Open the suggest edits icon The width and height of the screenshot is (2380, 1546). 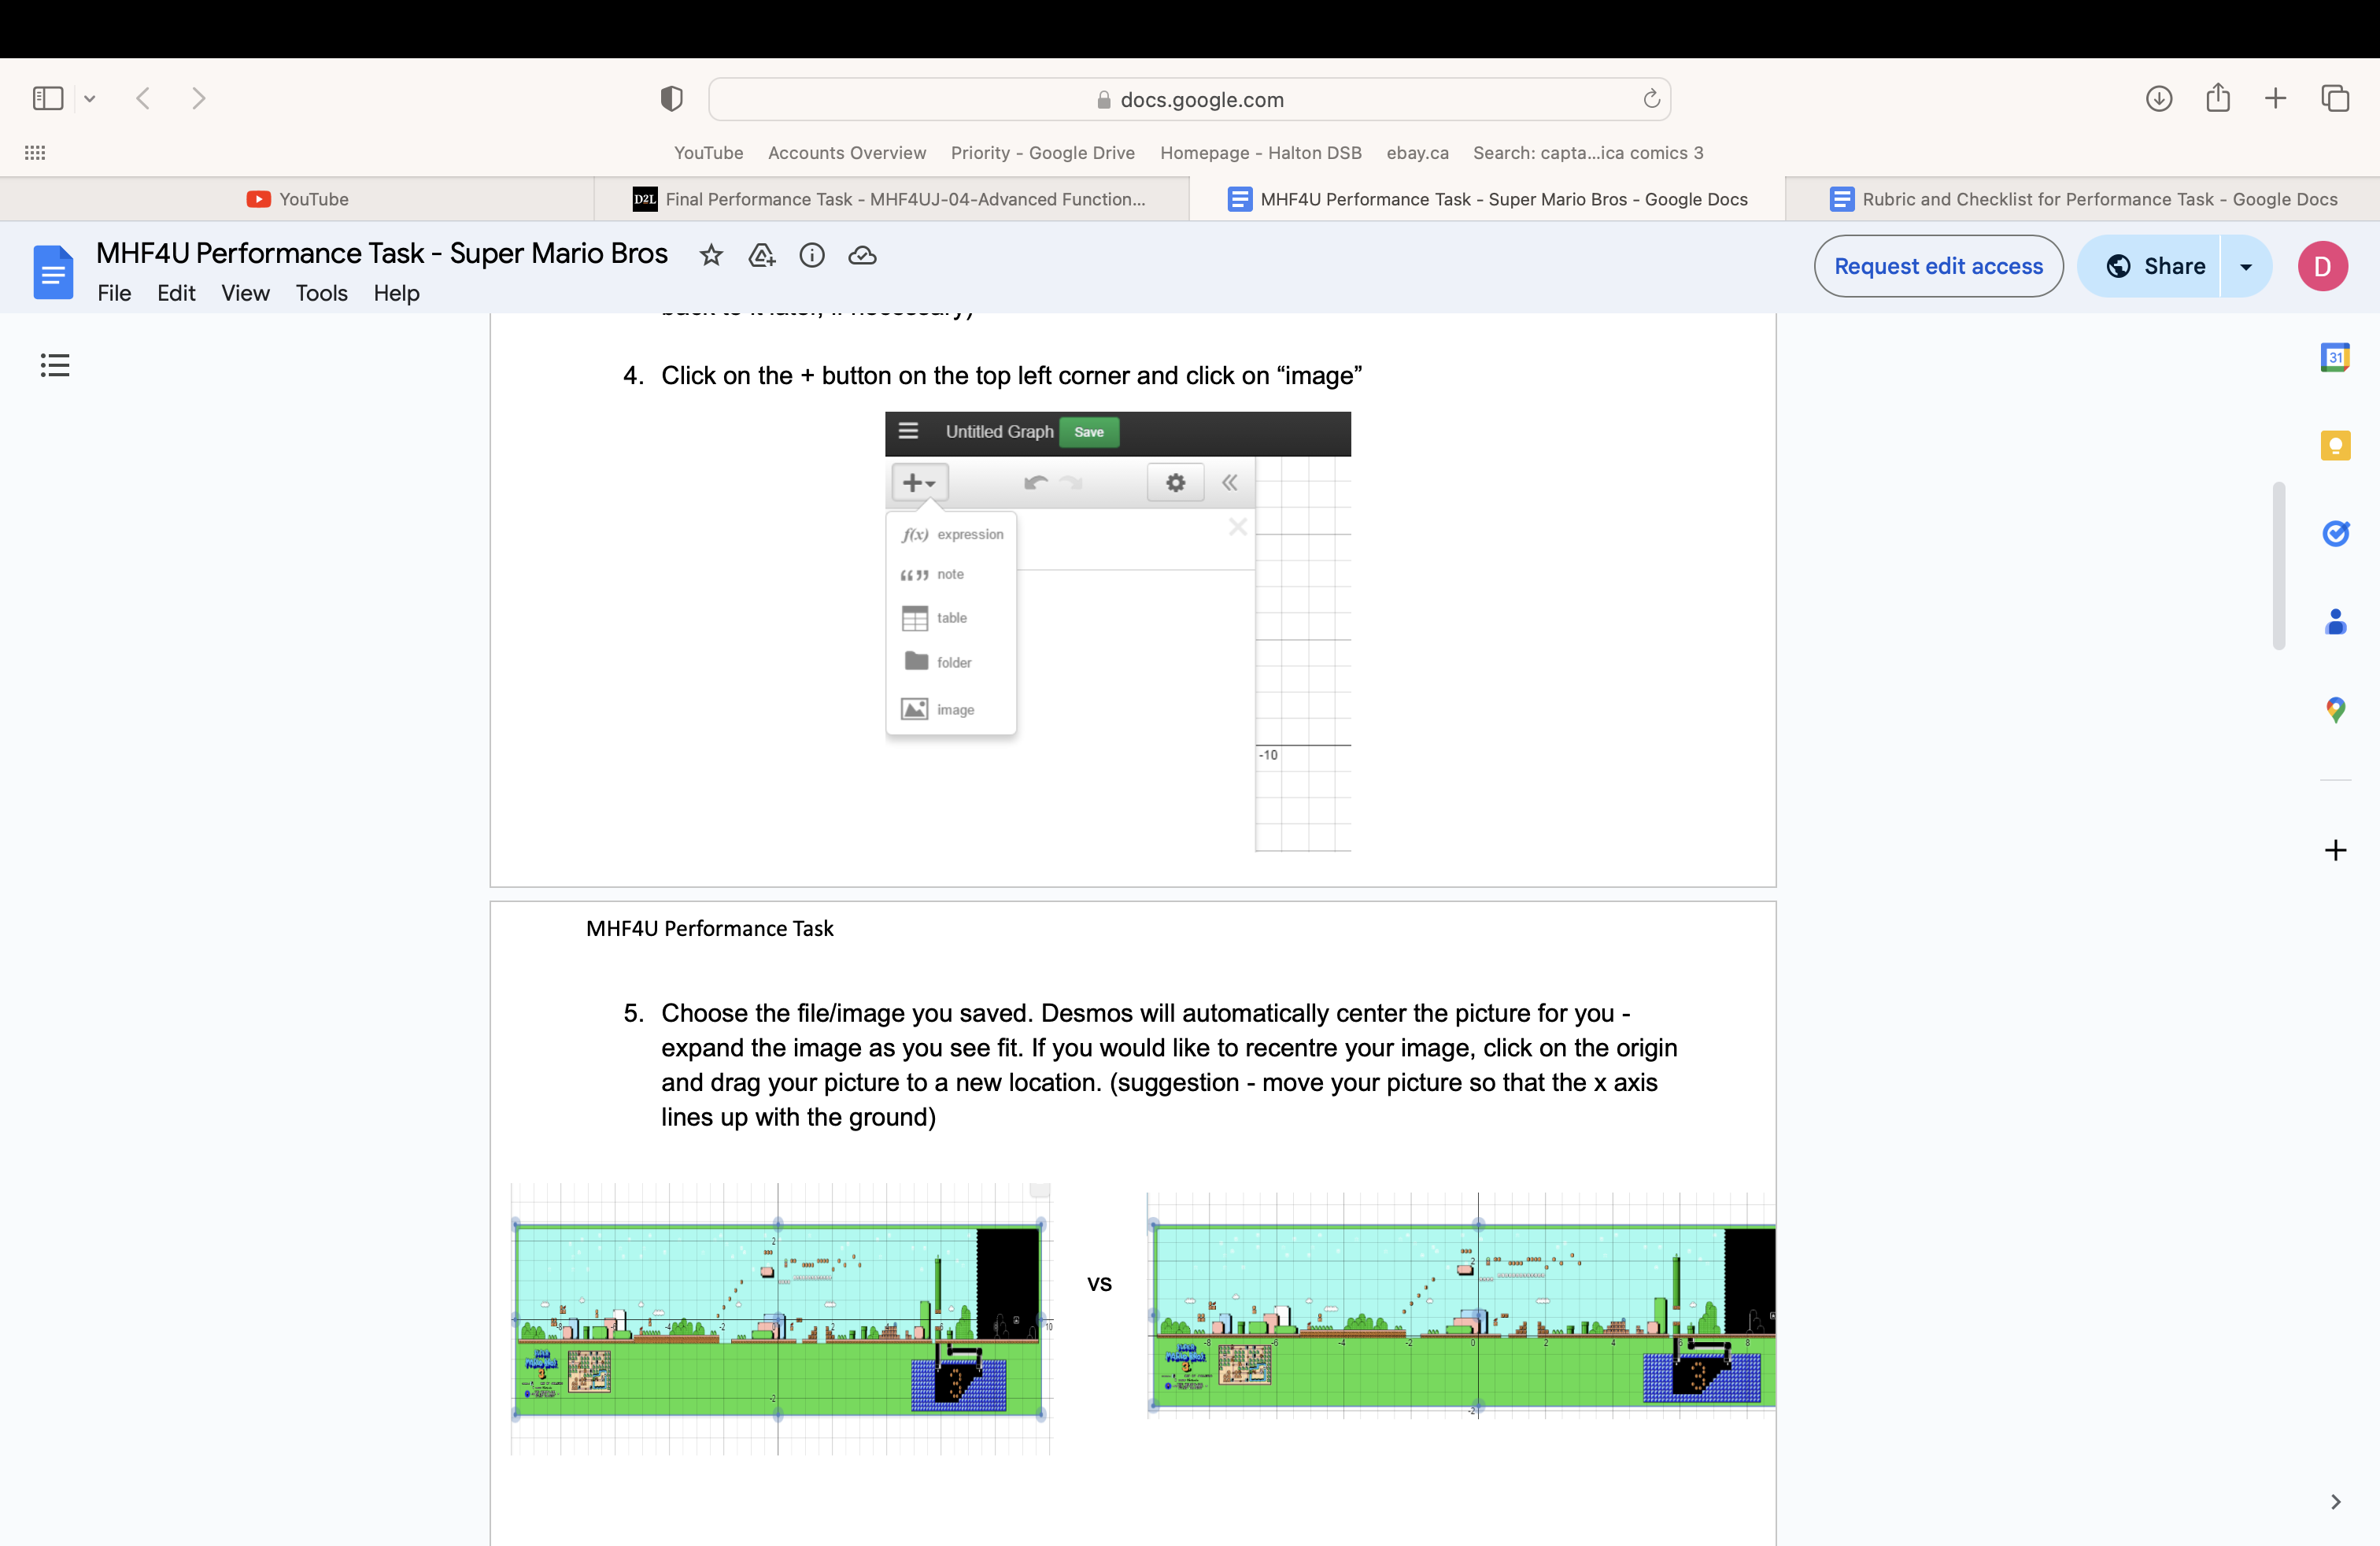tap(761, 255)
